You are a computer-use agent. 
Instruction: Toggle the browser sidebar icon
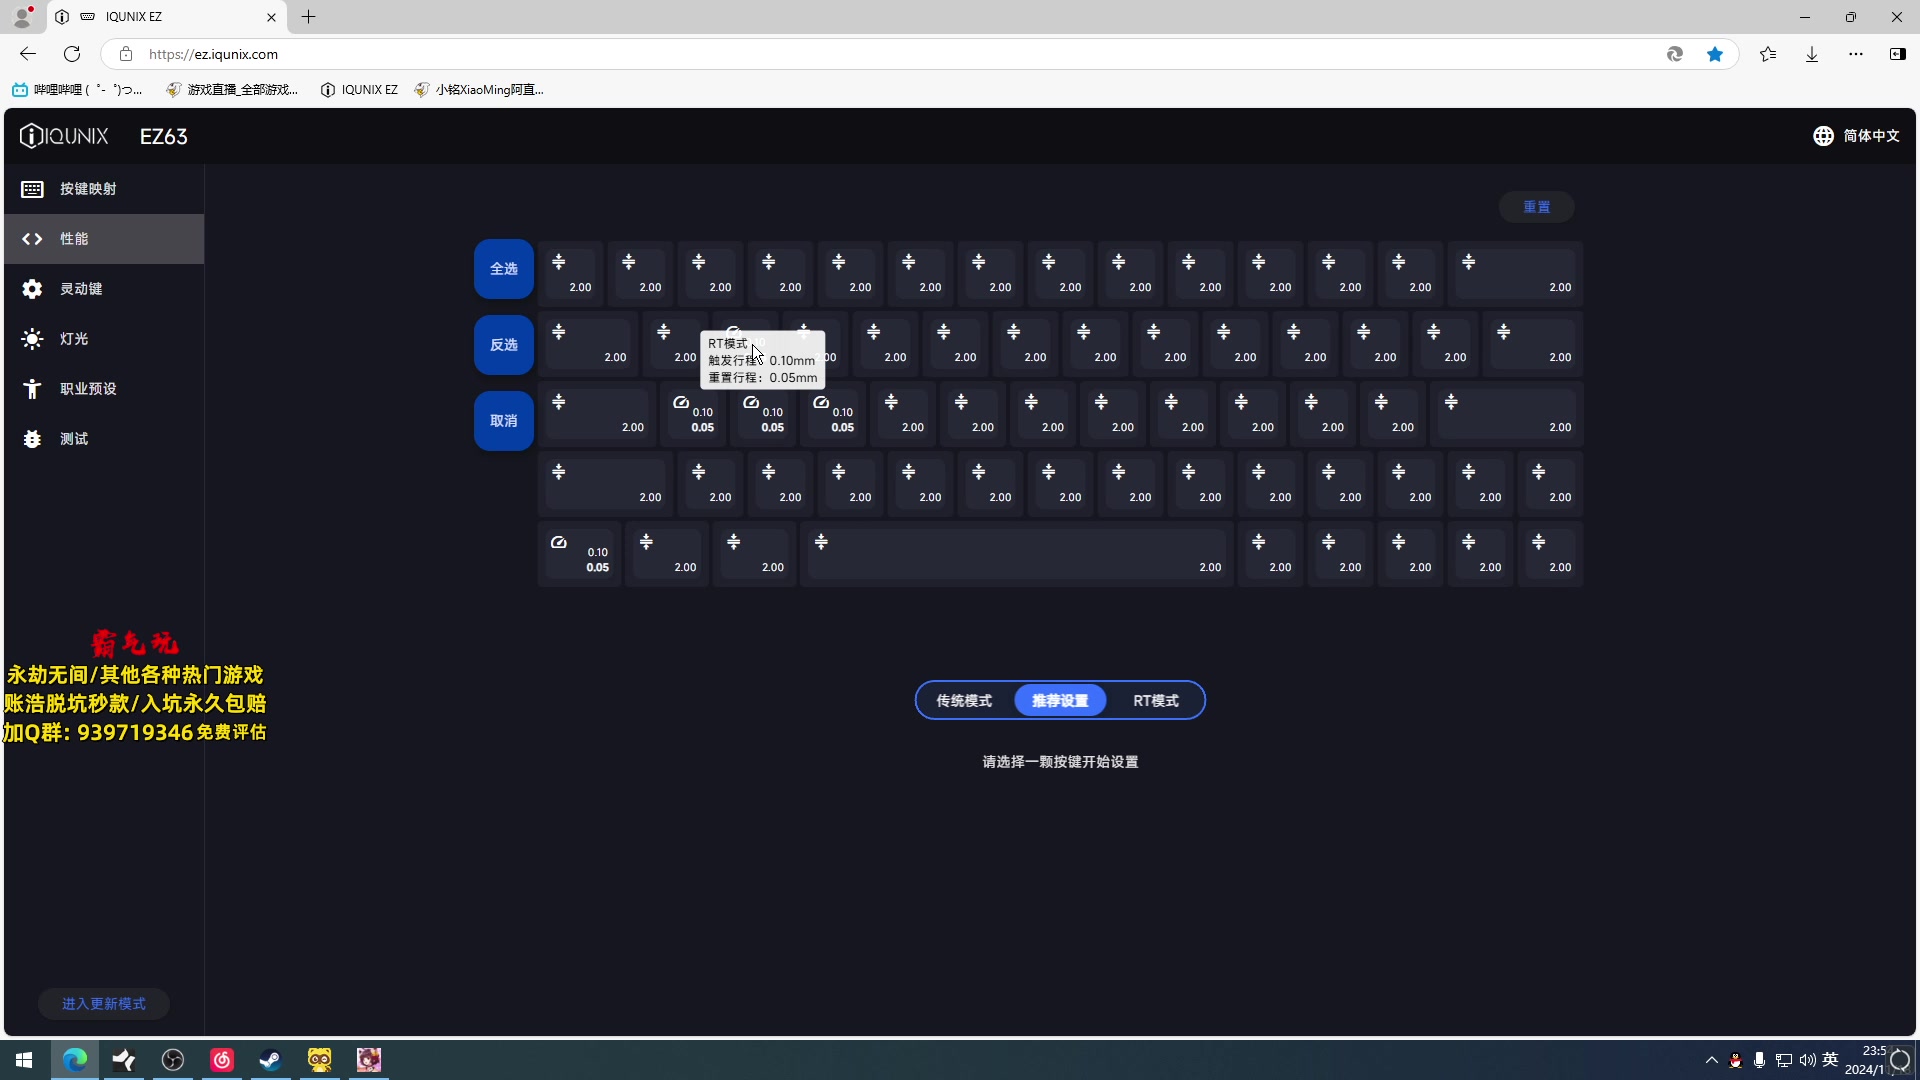[x=1897, y=54]
